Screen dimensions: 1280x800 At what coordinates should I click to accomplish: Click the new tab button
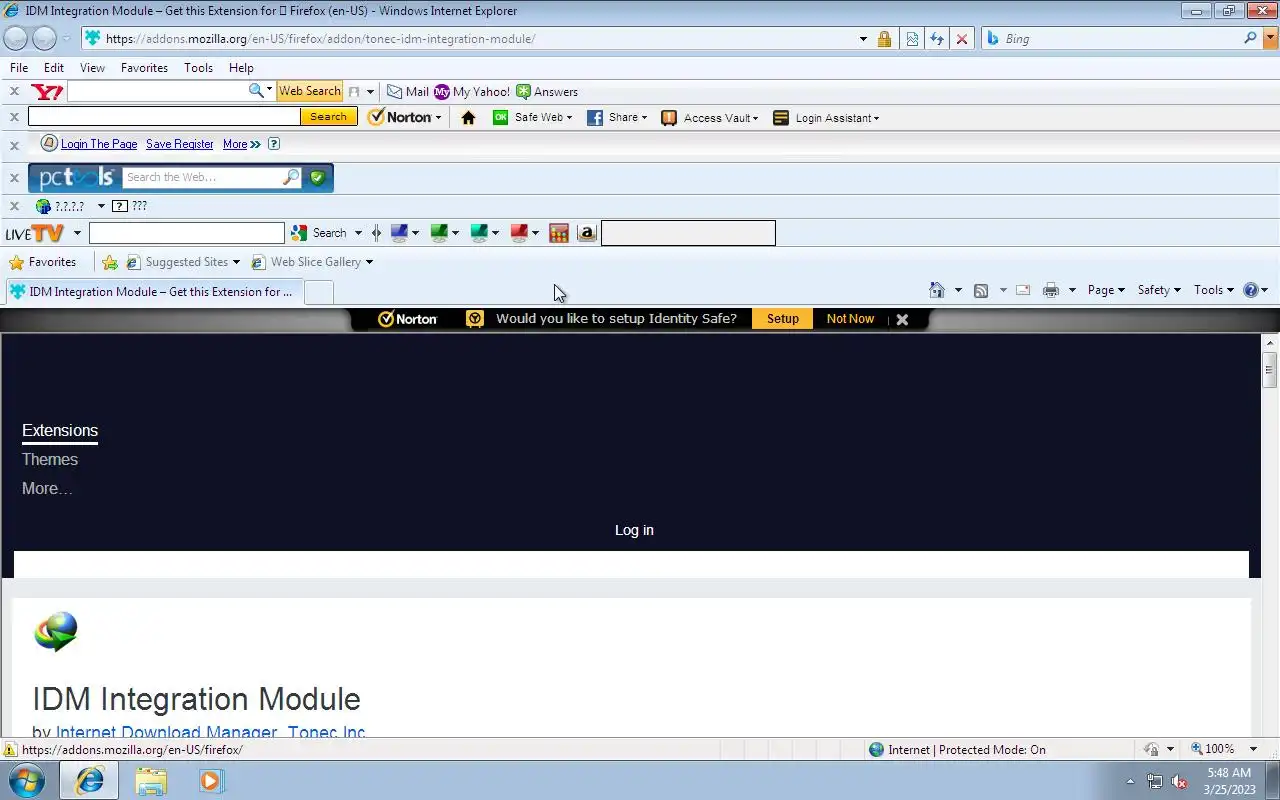coord(318,292)
